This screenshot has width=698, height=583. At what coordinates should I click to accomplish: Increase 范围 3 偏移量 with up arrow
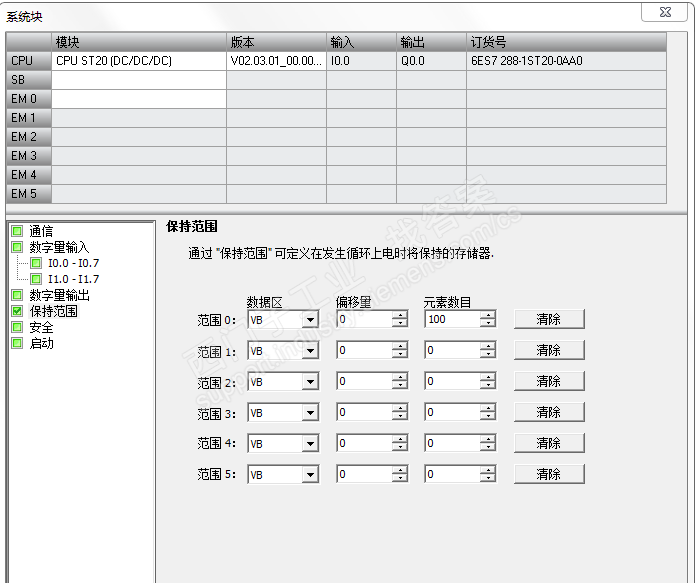pos(400,409)
